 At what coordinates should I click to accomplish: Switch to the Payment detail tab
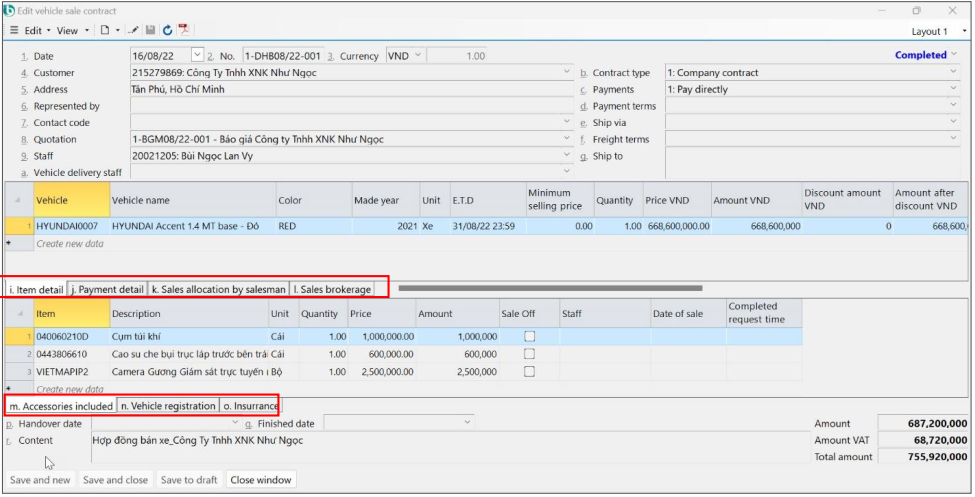[107, 290]
